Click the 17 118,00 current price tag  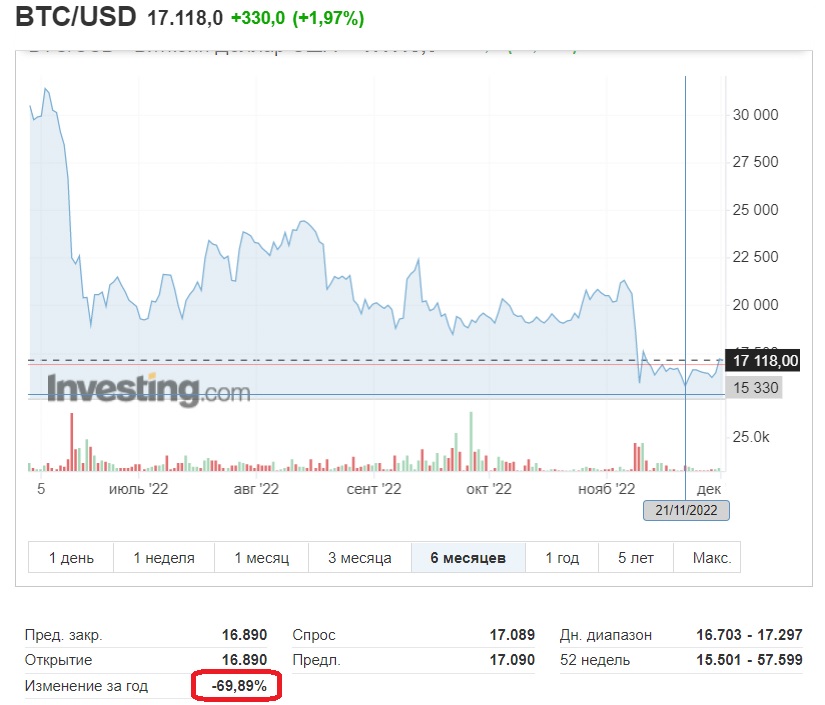[x=765, y=361]
